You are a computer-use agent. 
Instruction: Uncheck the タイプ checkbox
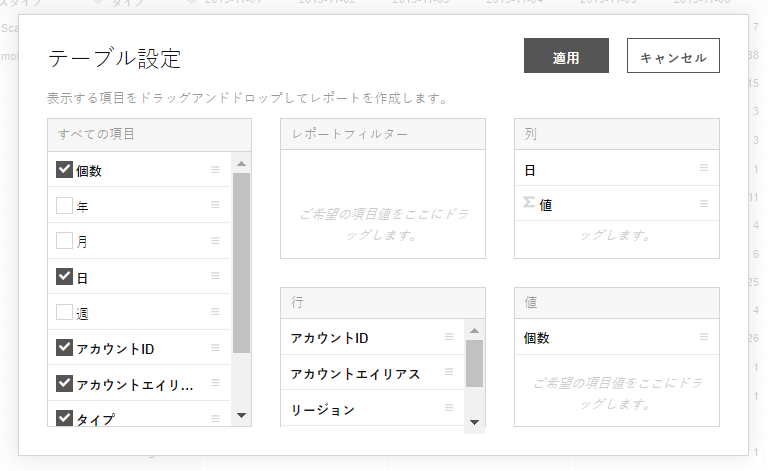pos(65,418)
